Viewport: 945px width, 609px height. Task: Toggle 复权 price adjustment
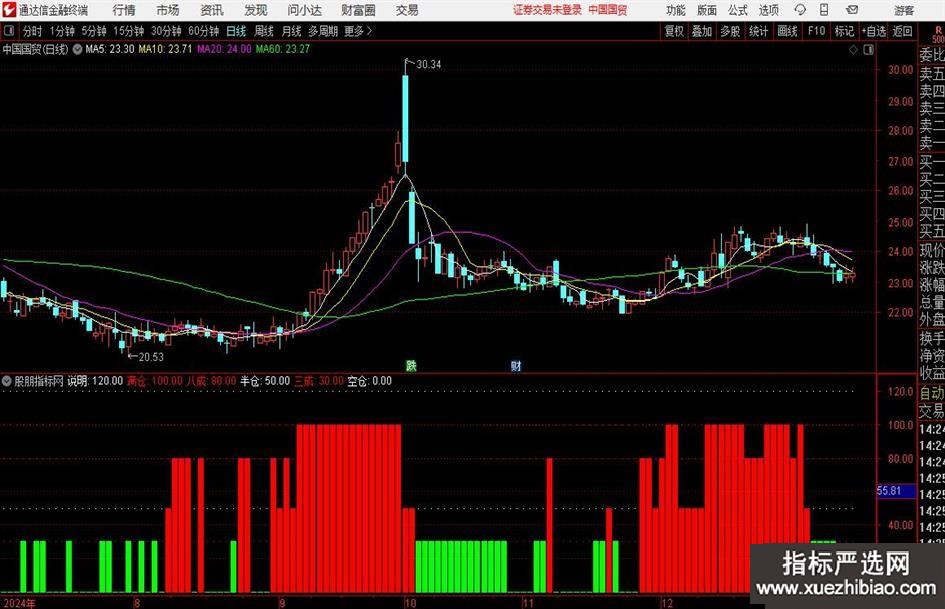tap(674, 31)
